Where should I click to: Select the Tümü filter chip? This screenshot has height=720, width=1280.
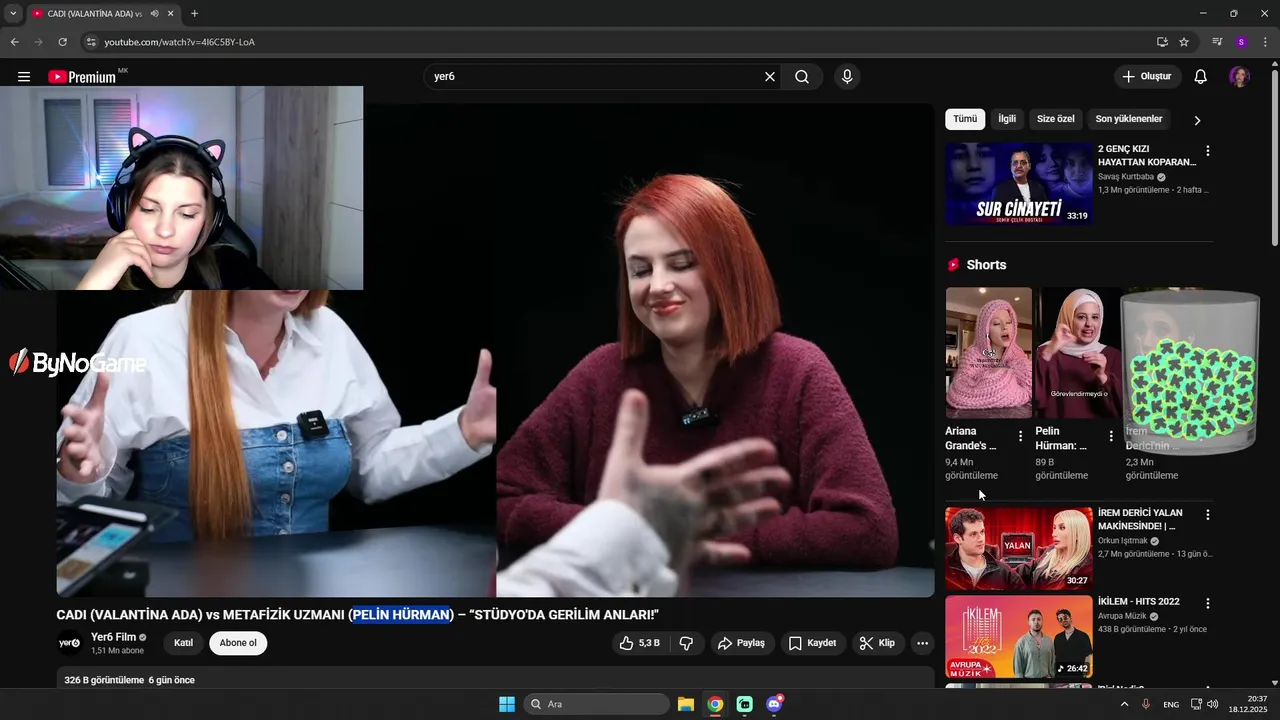[x=965, y=119]
